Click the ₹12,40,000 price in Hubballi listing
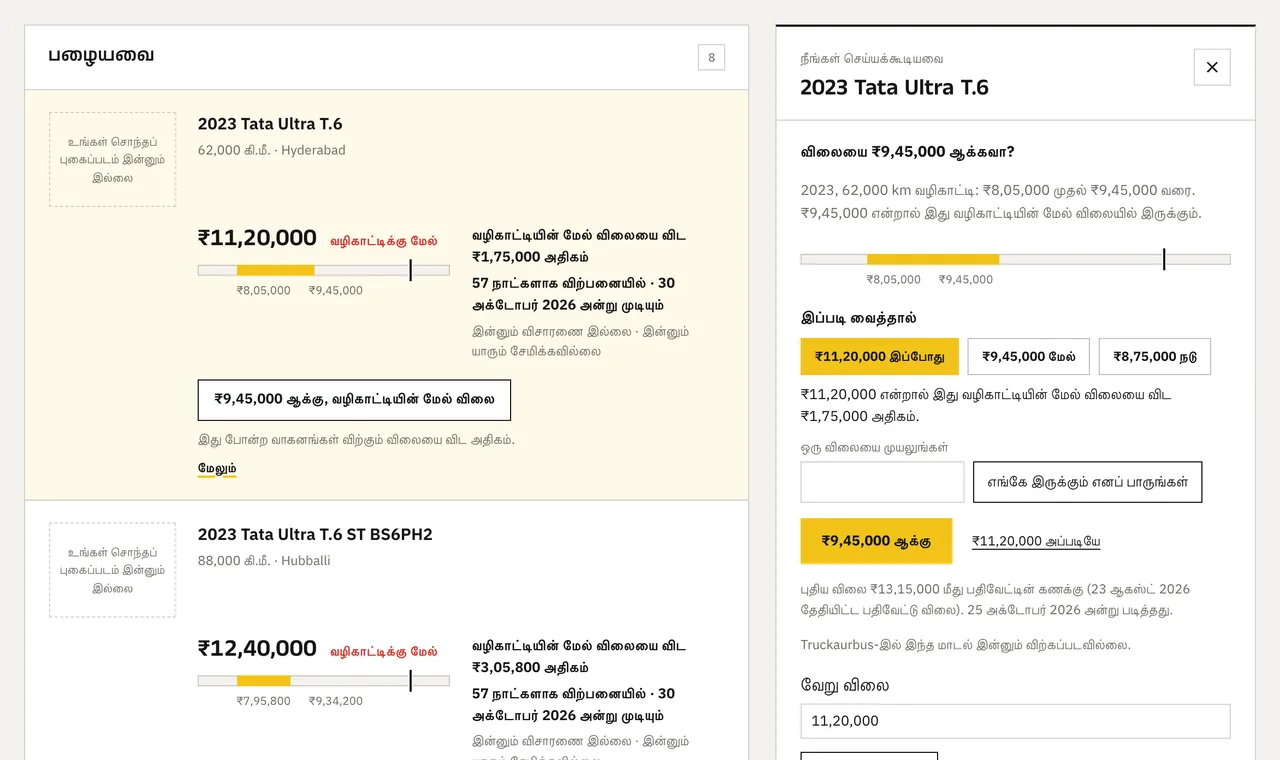1280x760 pixels. (x=257, y=648)
